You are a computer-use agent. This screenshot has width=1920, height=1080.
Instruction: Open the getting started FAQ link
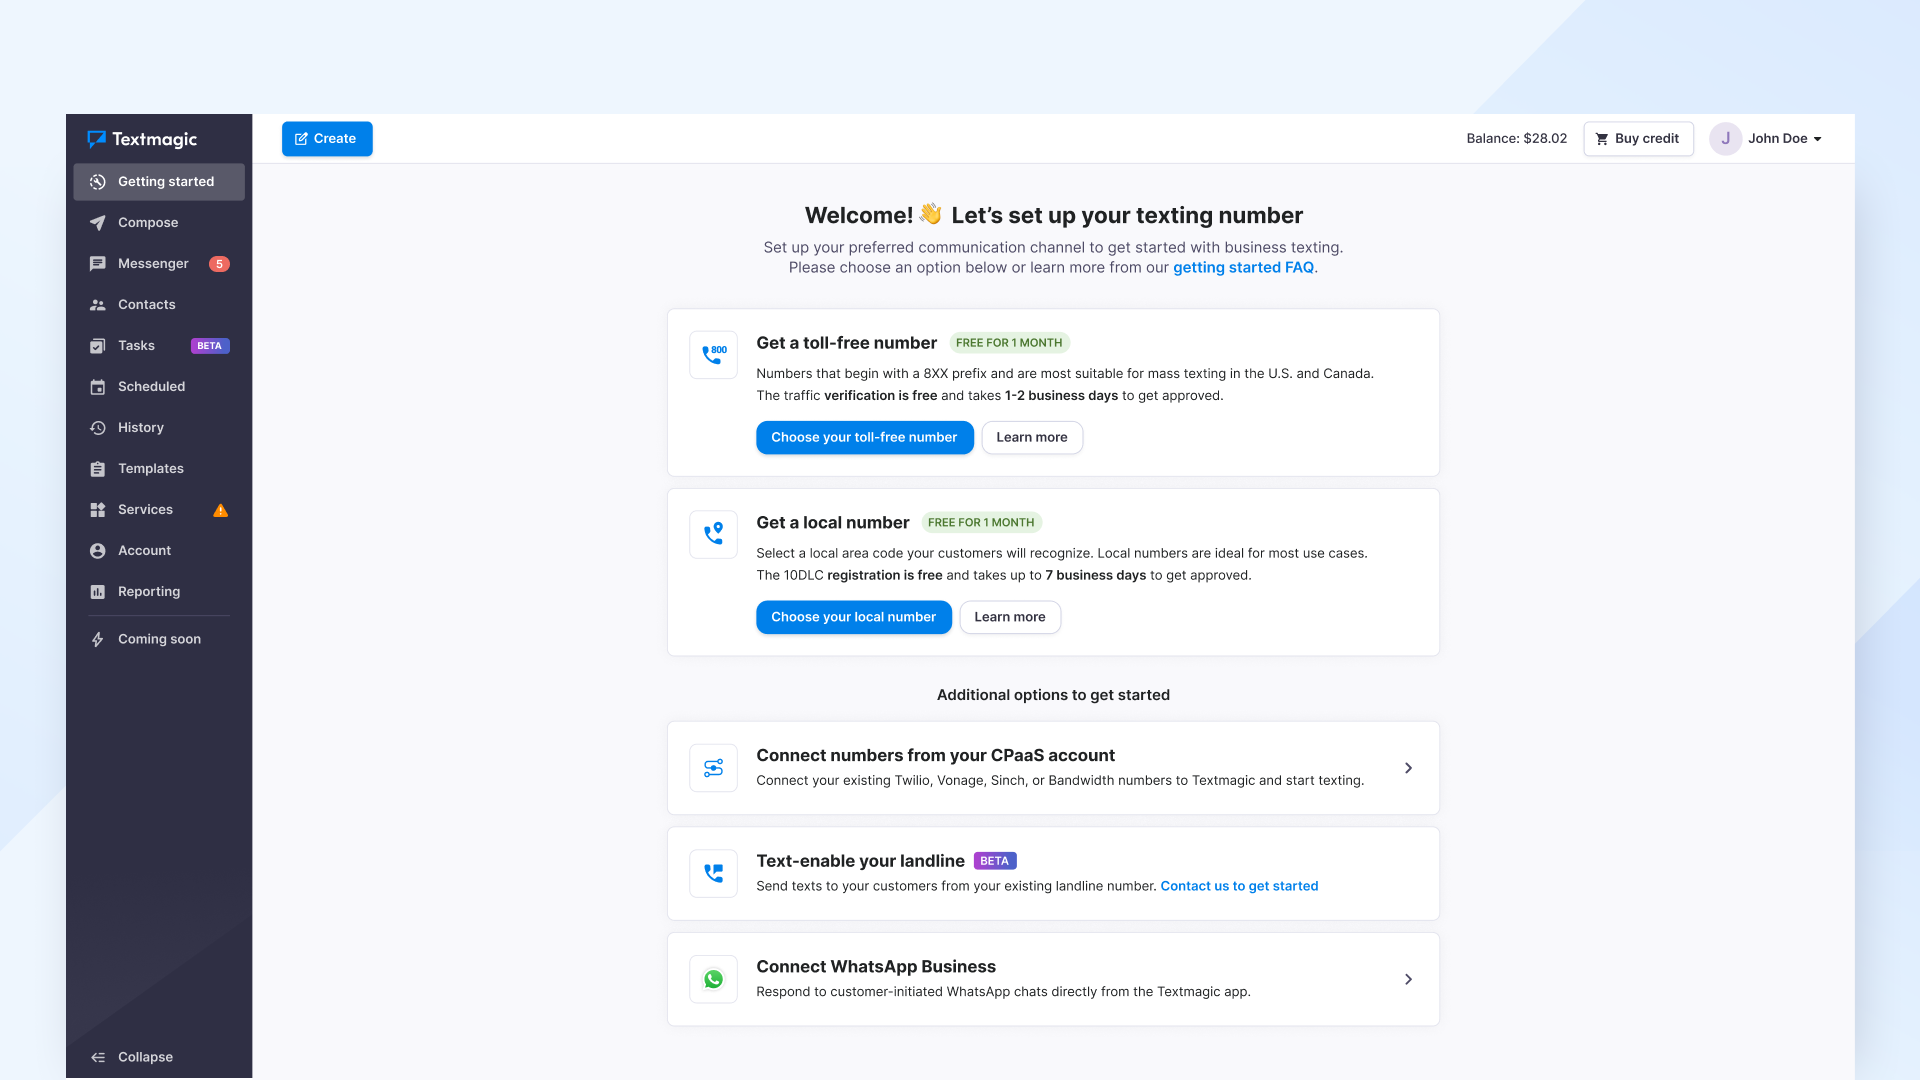(x=1243, y=268)
